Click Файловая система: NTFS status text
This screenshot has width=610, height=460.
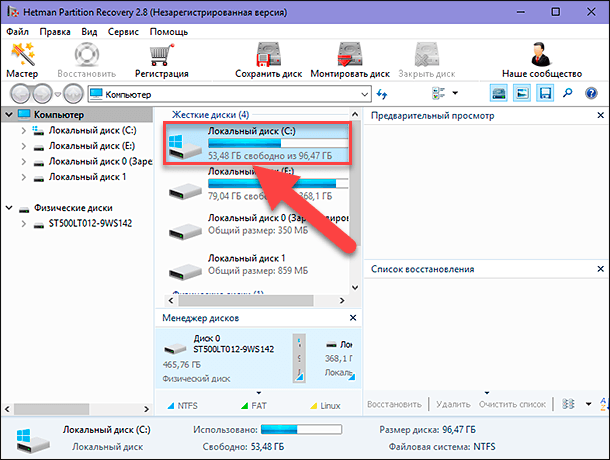pos(442,447)
